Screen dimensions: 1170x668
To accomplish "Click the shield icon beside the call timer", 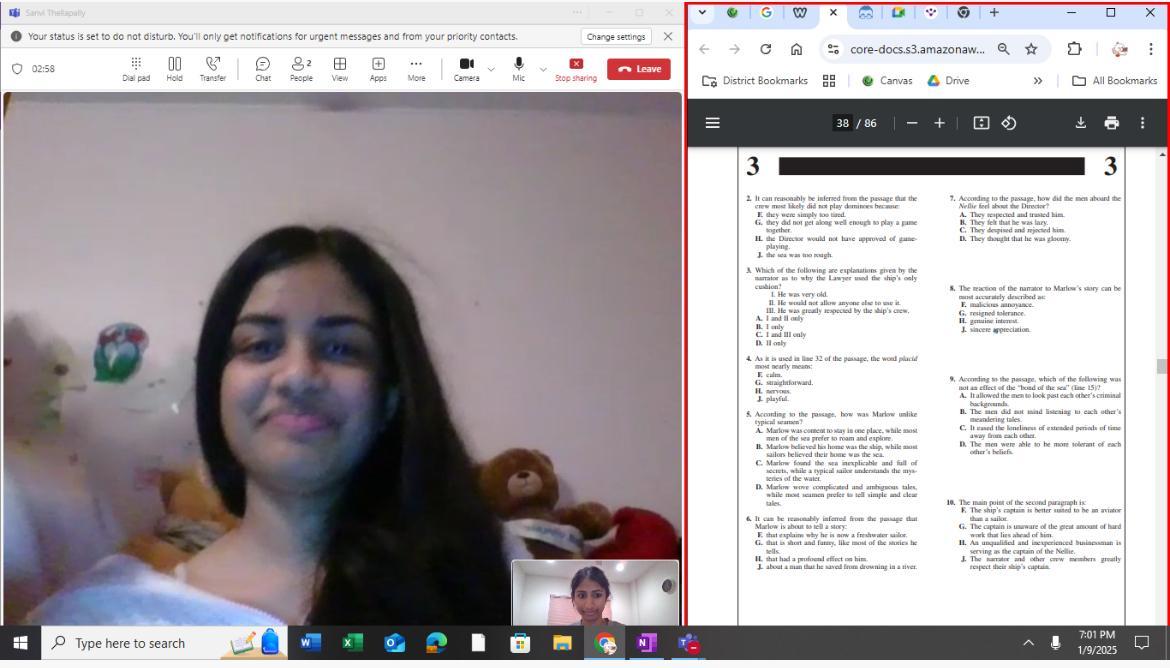I will point(17,69).
